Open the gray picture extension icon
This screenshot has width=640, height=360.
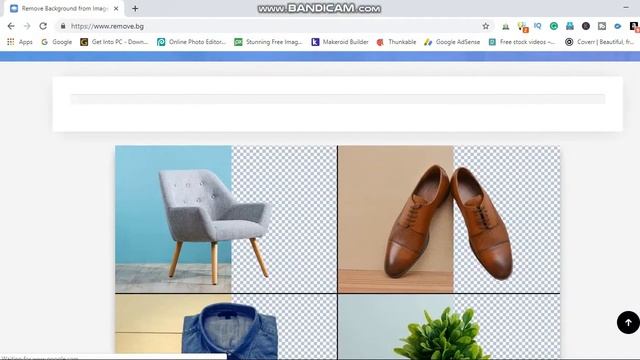pyautogui.click(x=602, y=26)
